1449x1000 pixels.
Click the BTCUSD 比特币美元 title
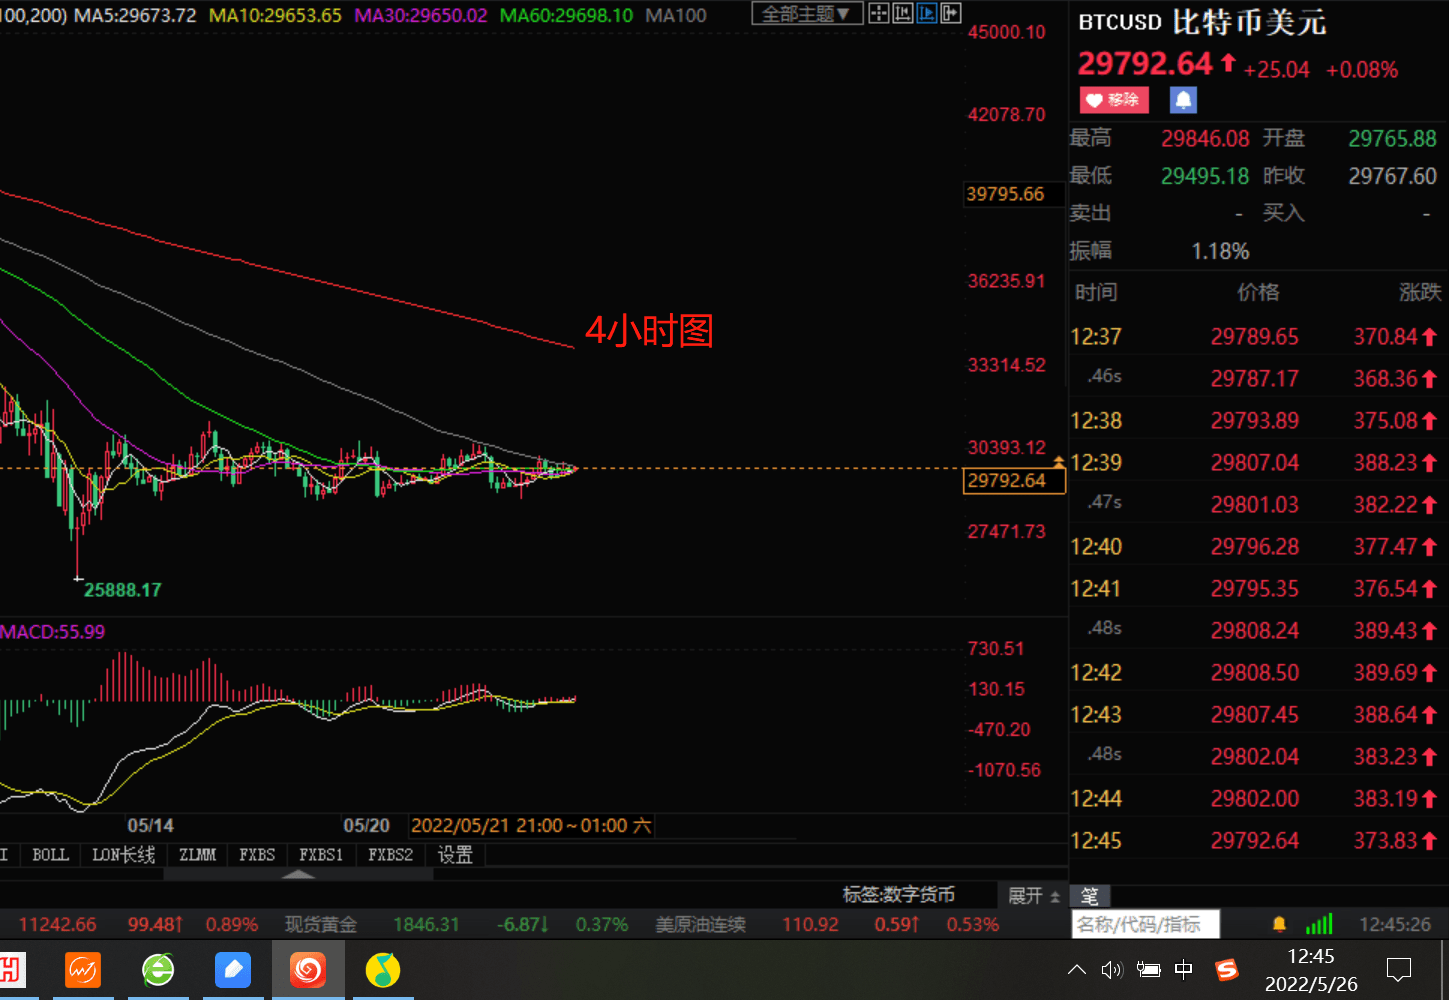click(x=1202, y=22)
